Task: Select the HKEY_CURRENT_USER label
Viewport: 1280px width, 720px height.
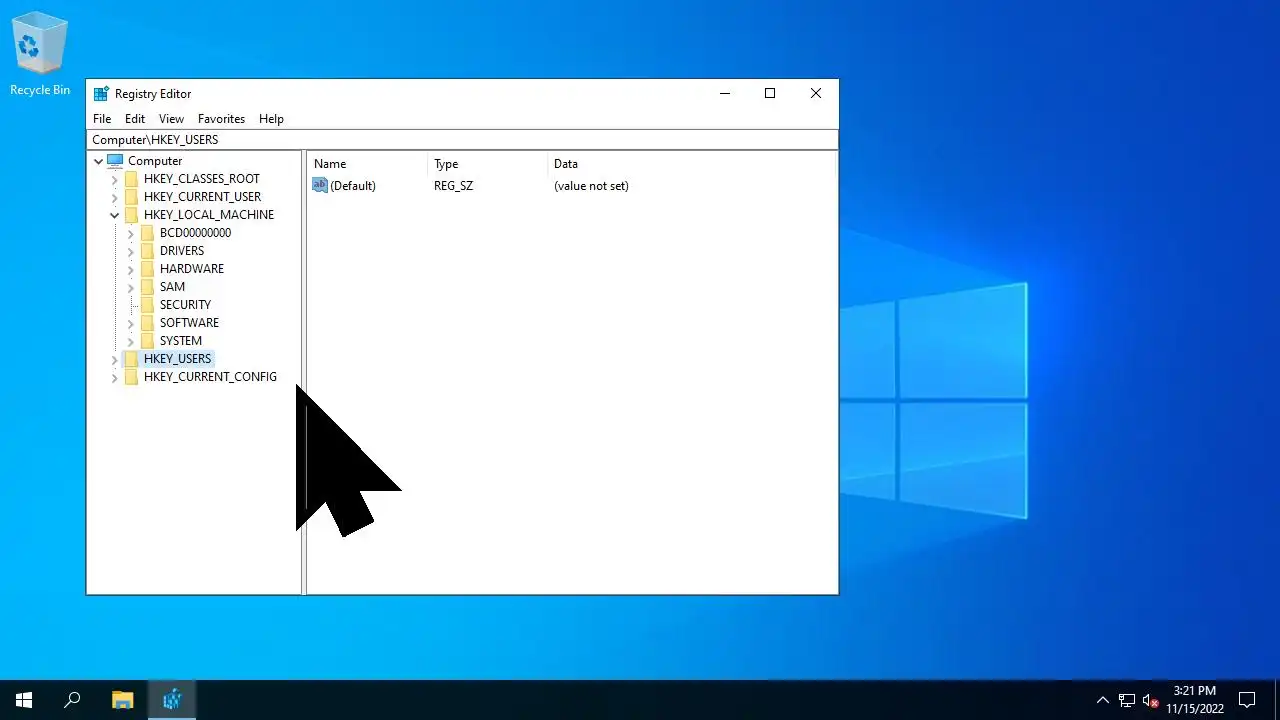Action: (x=202, y=197)
